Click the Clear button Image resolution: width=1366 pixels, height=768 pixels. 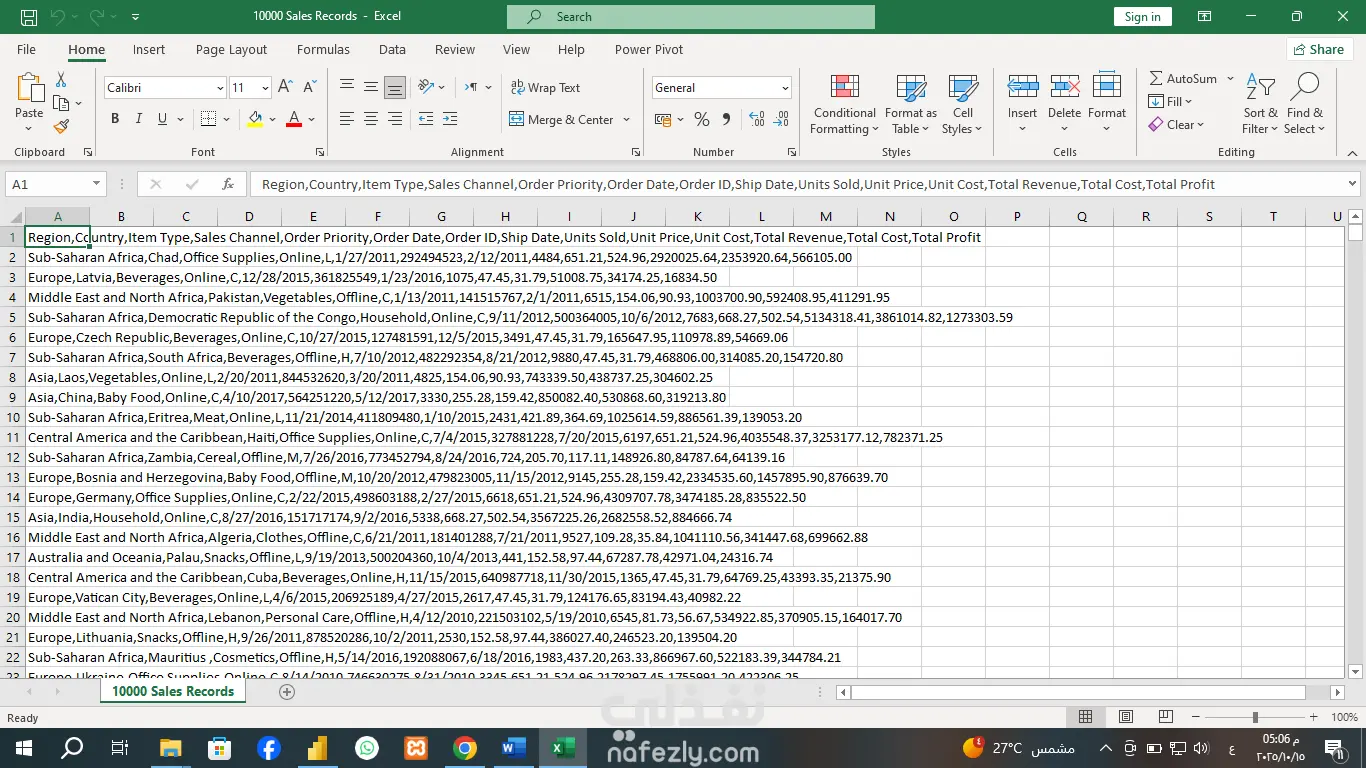(1176, 124)
